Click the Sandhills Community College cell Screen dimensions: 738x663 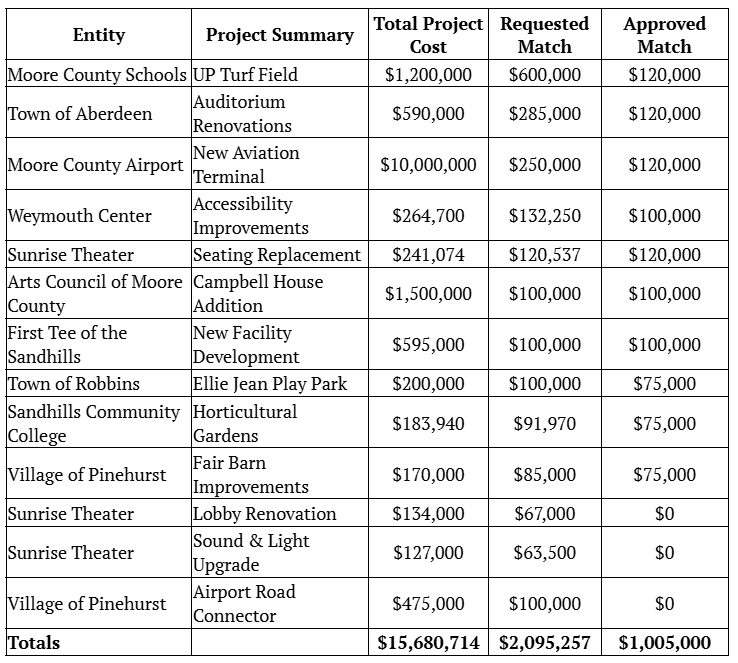pos(97,423)
